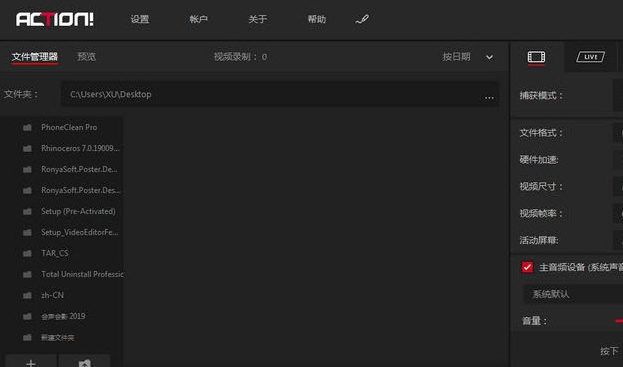Click folder icon beside PhoneClean Pro

coord(27,127)
